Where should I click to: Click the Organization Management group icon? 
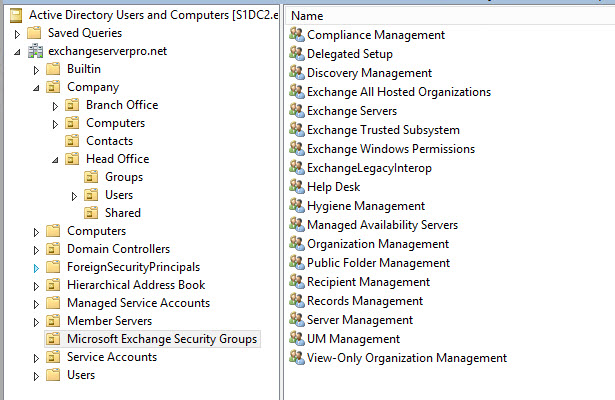(297, 244)
